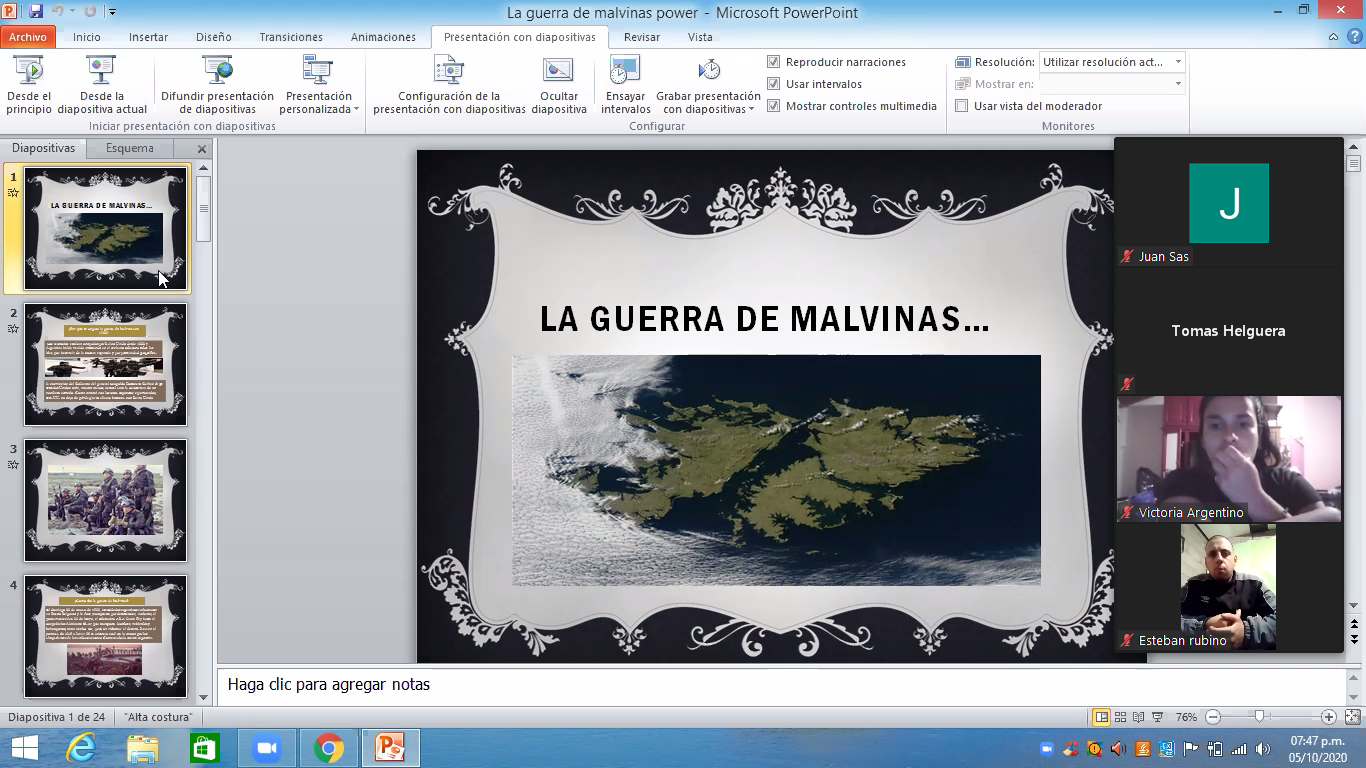Open Internet Explorer from the taskbar
The height and width of the screenshot is (768, 1366).
(81, 748)
